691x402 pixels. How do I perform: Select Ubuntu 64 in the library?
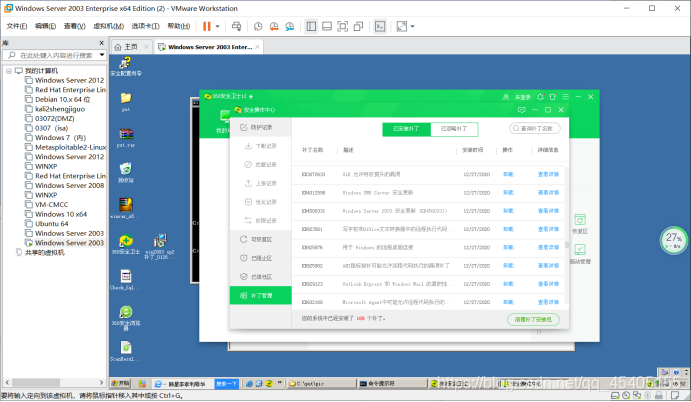coord(52,223)
